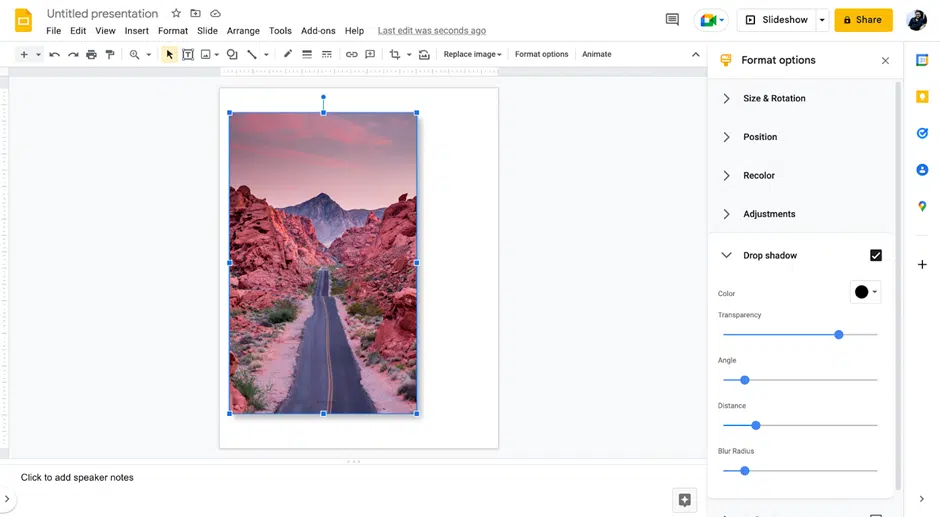Screen dimensions: 940x517
Task: Click the Animate toolbar button
Action: [x=597, y=55]
